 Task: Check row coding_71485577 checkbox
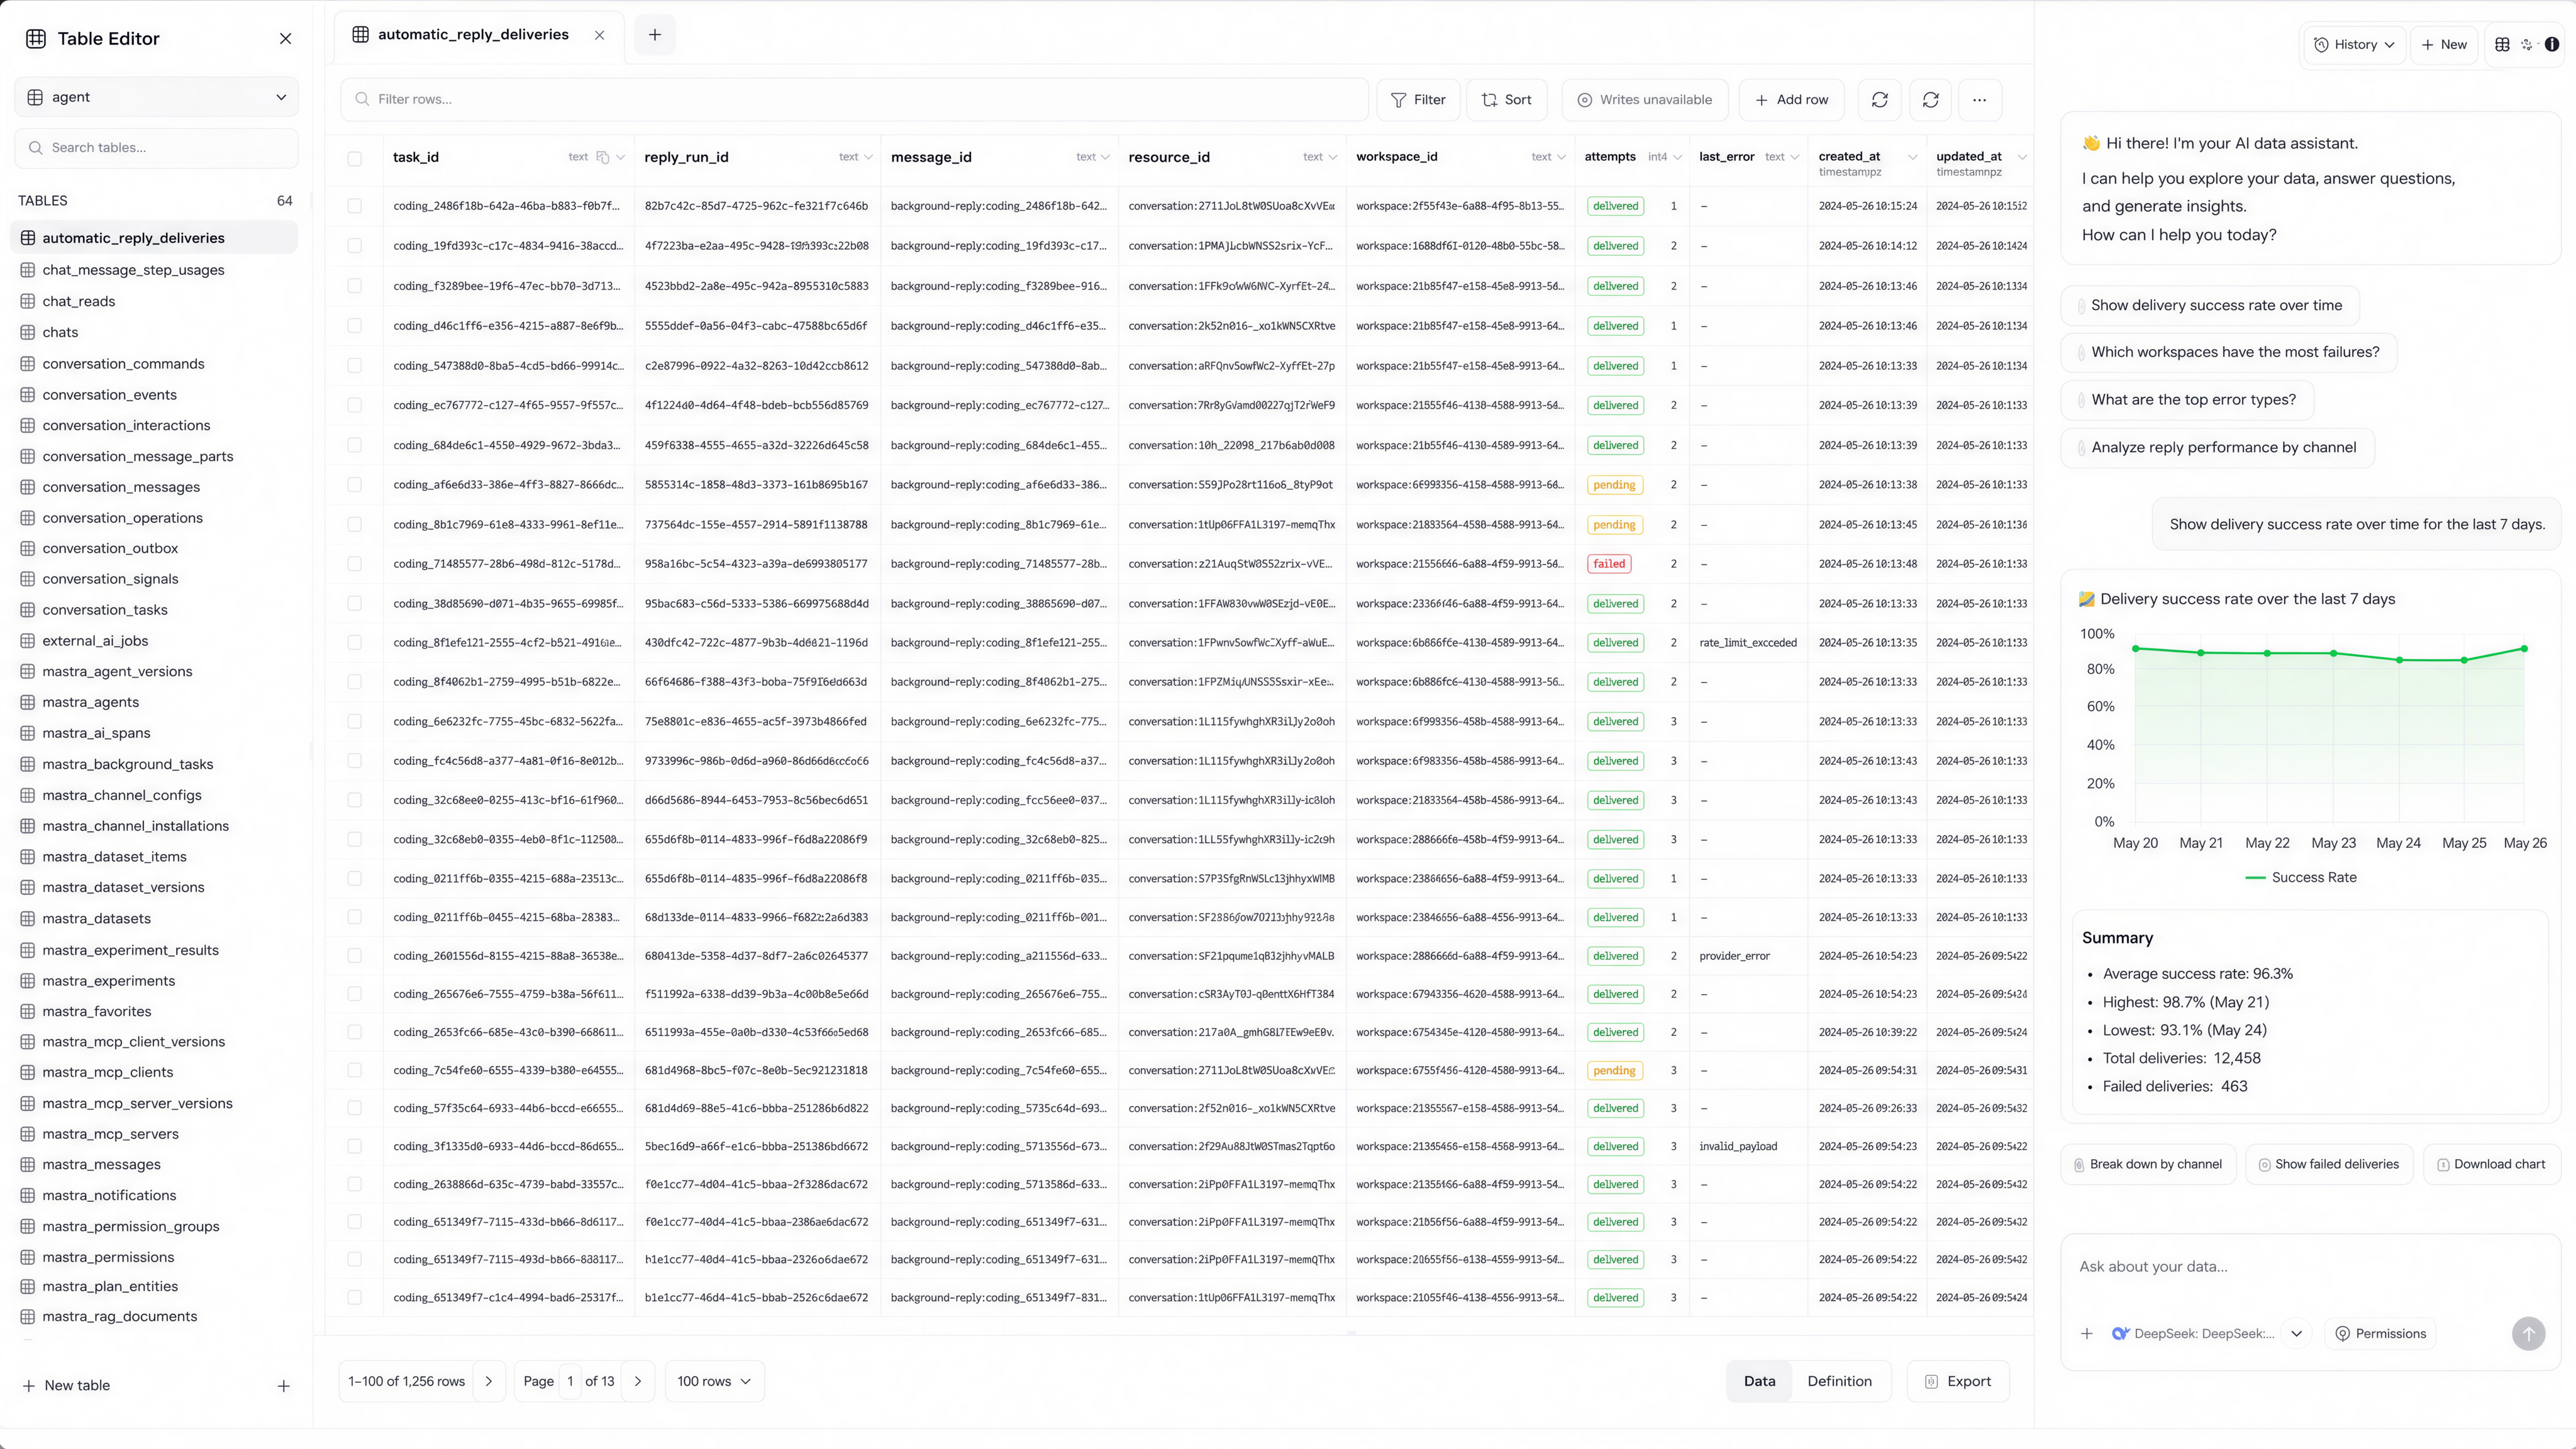click(x=355, y=564)
